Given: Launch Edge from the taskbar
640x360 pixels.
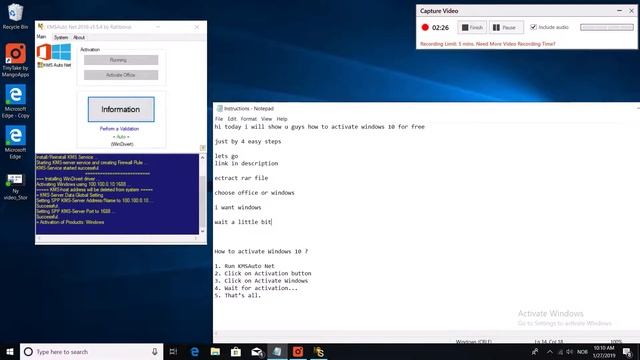Looking at the screenshot, I should coord(195,351).
